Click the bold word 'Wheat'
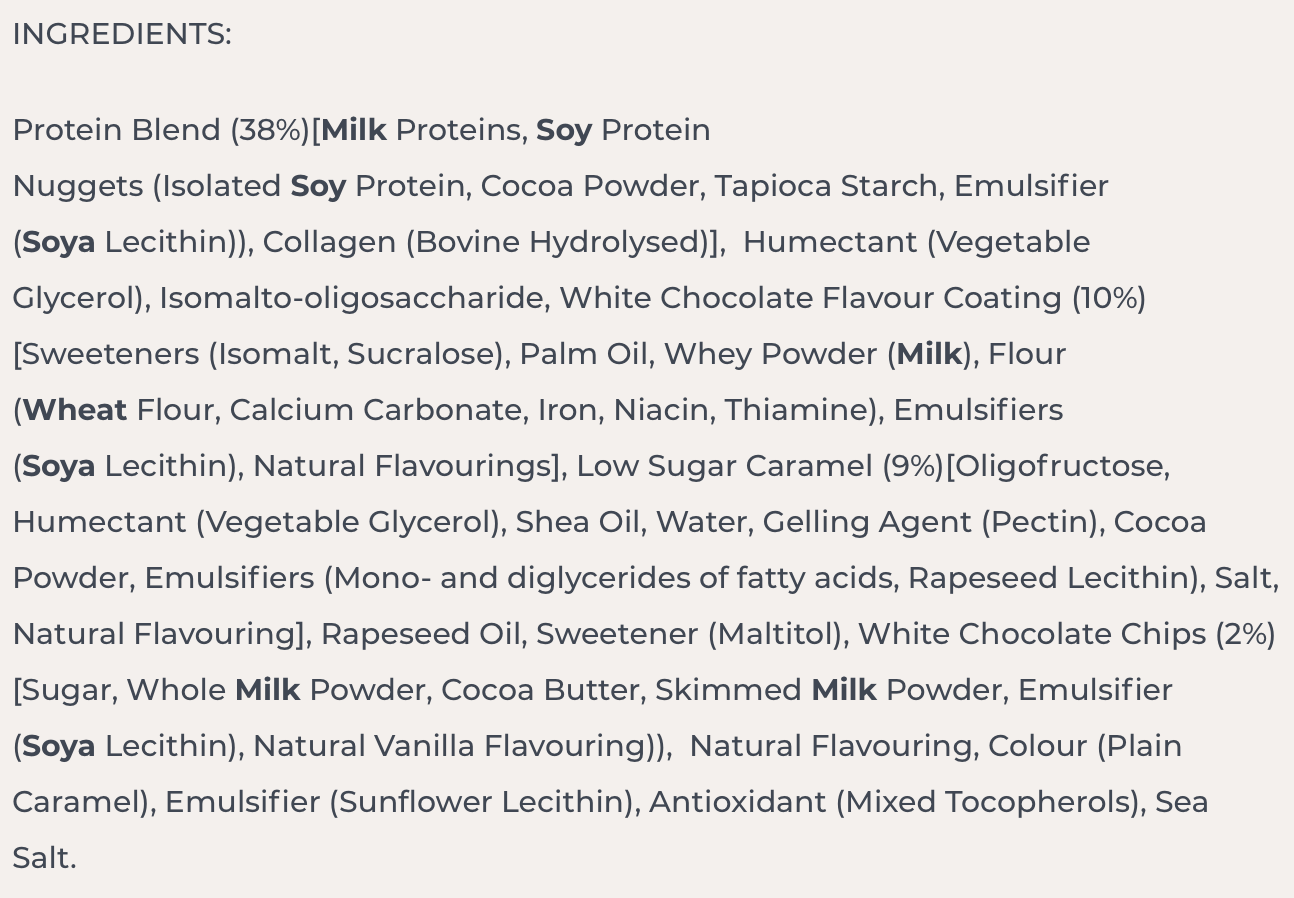This screenshot has width=1294, height=898. (75, 411)
